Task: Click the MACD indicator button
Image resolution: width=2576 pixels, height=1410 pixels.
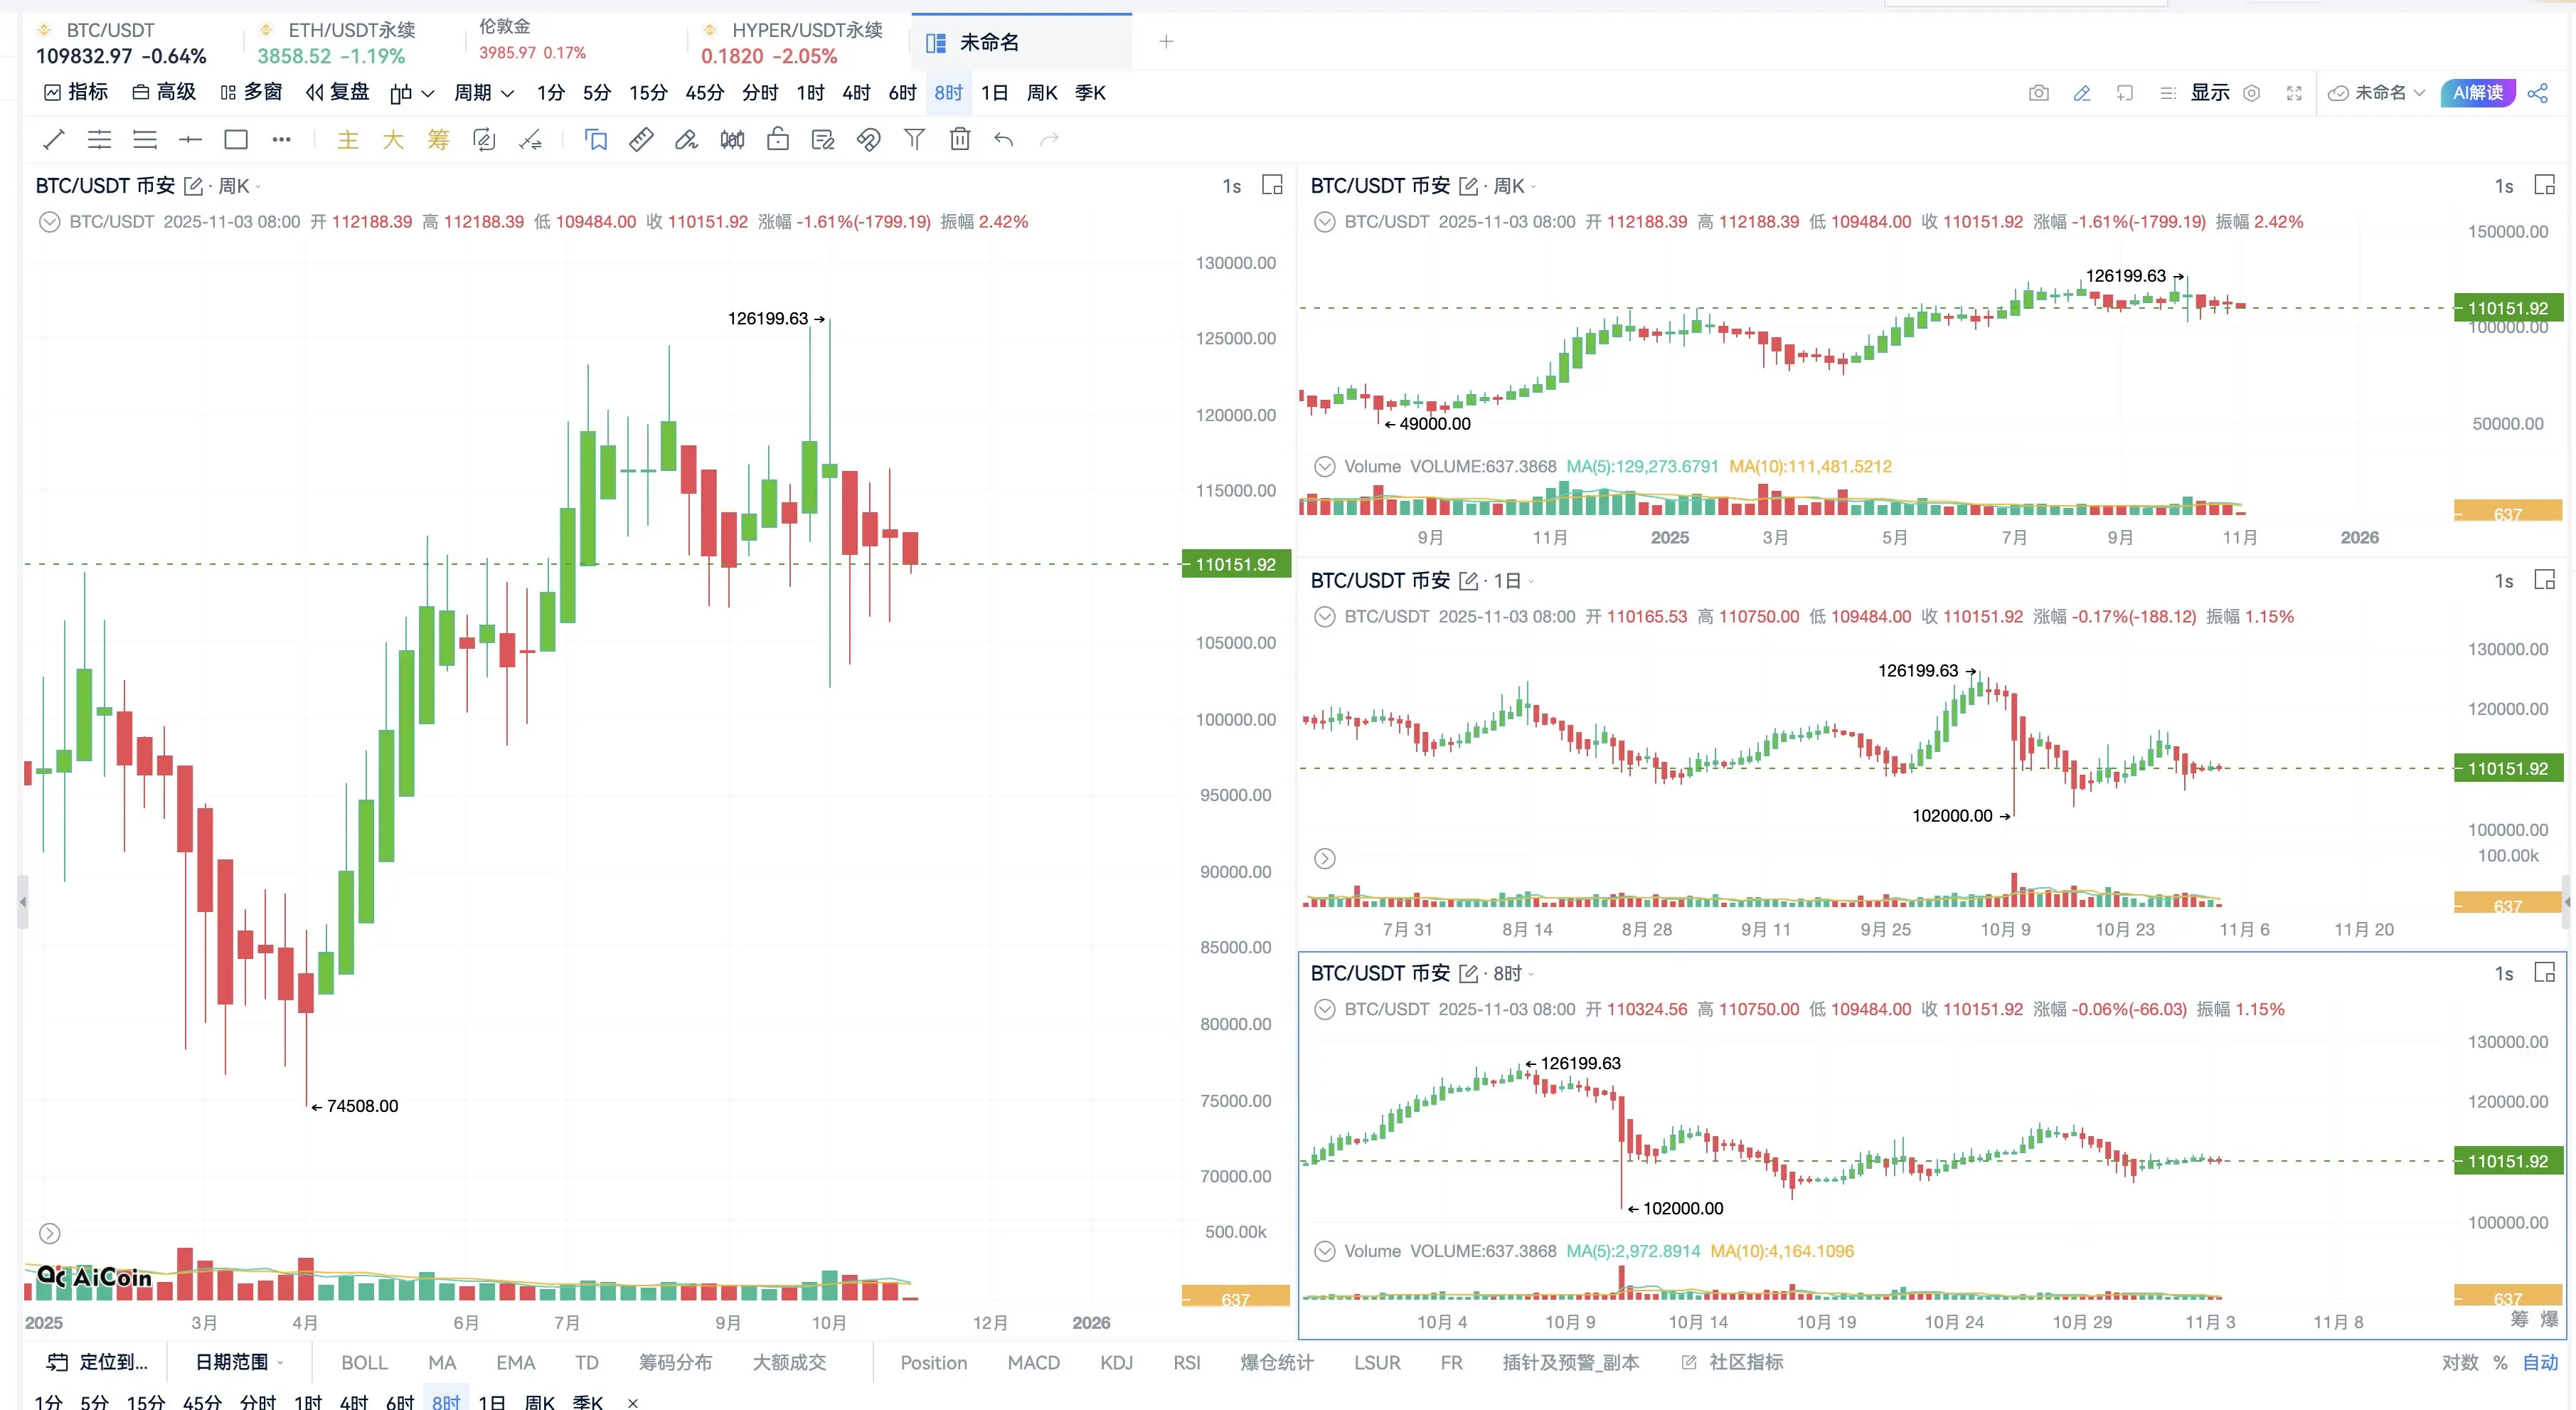Action: 1033,1362
